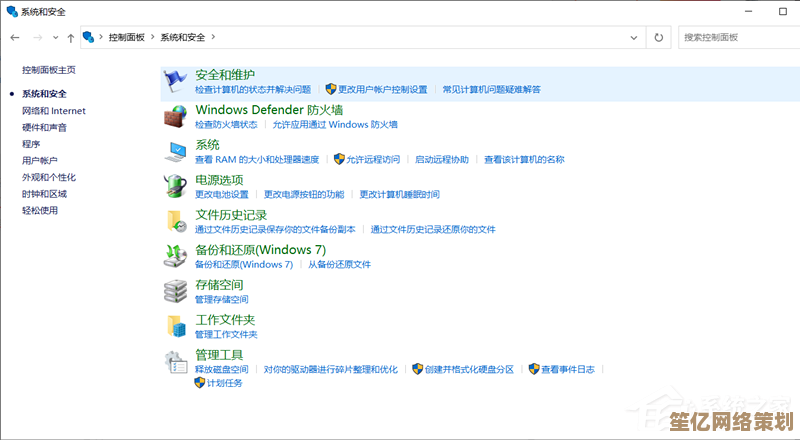Viewport: 800px width, 440px height.
Task: Open the 存储空间 heading link
Action: (219, 285)
